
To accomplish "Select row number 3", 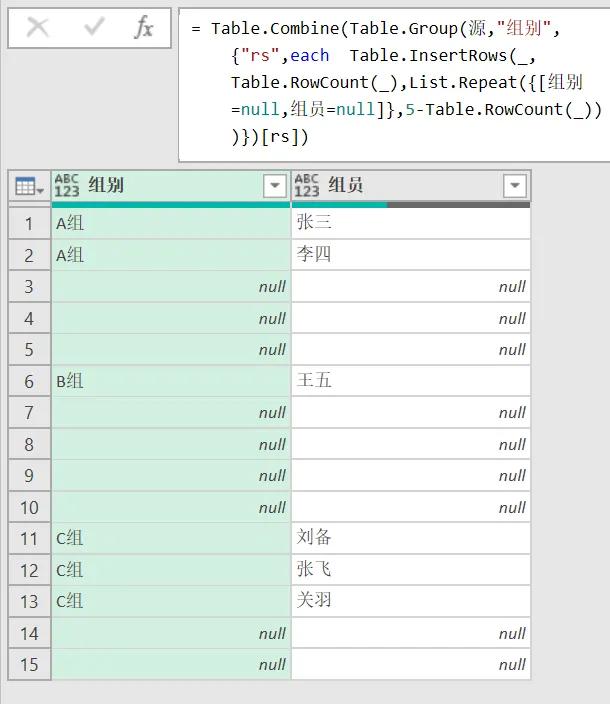I will [29, 286].
